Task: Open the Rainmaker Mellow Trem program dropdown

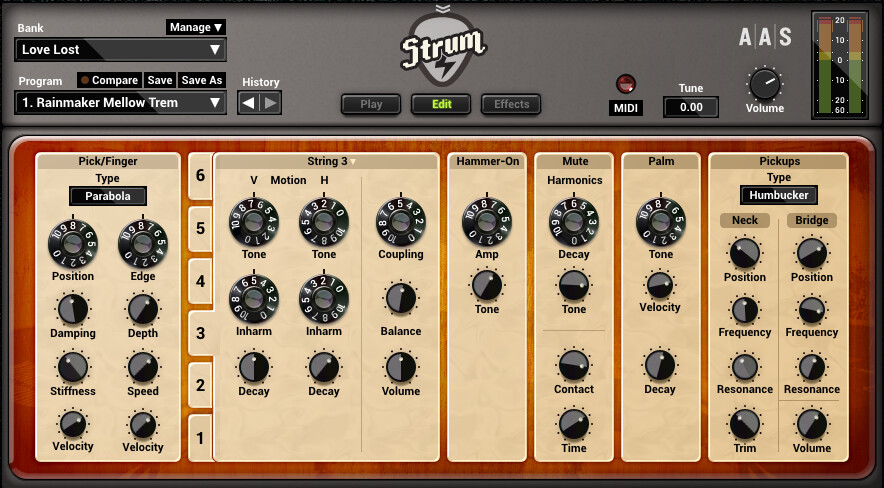Action: click(x=121, y=103)
